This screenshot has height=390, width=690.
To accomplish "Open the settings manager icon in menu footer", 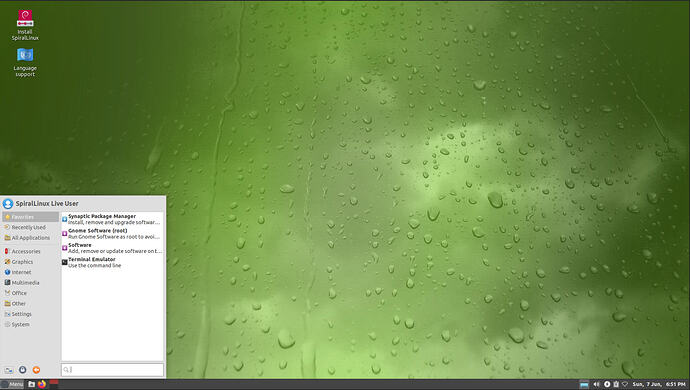I will 9,370.
